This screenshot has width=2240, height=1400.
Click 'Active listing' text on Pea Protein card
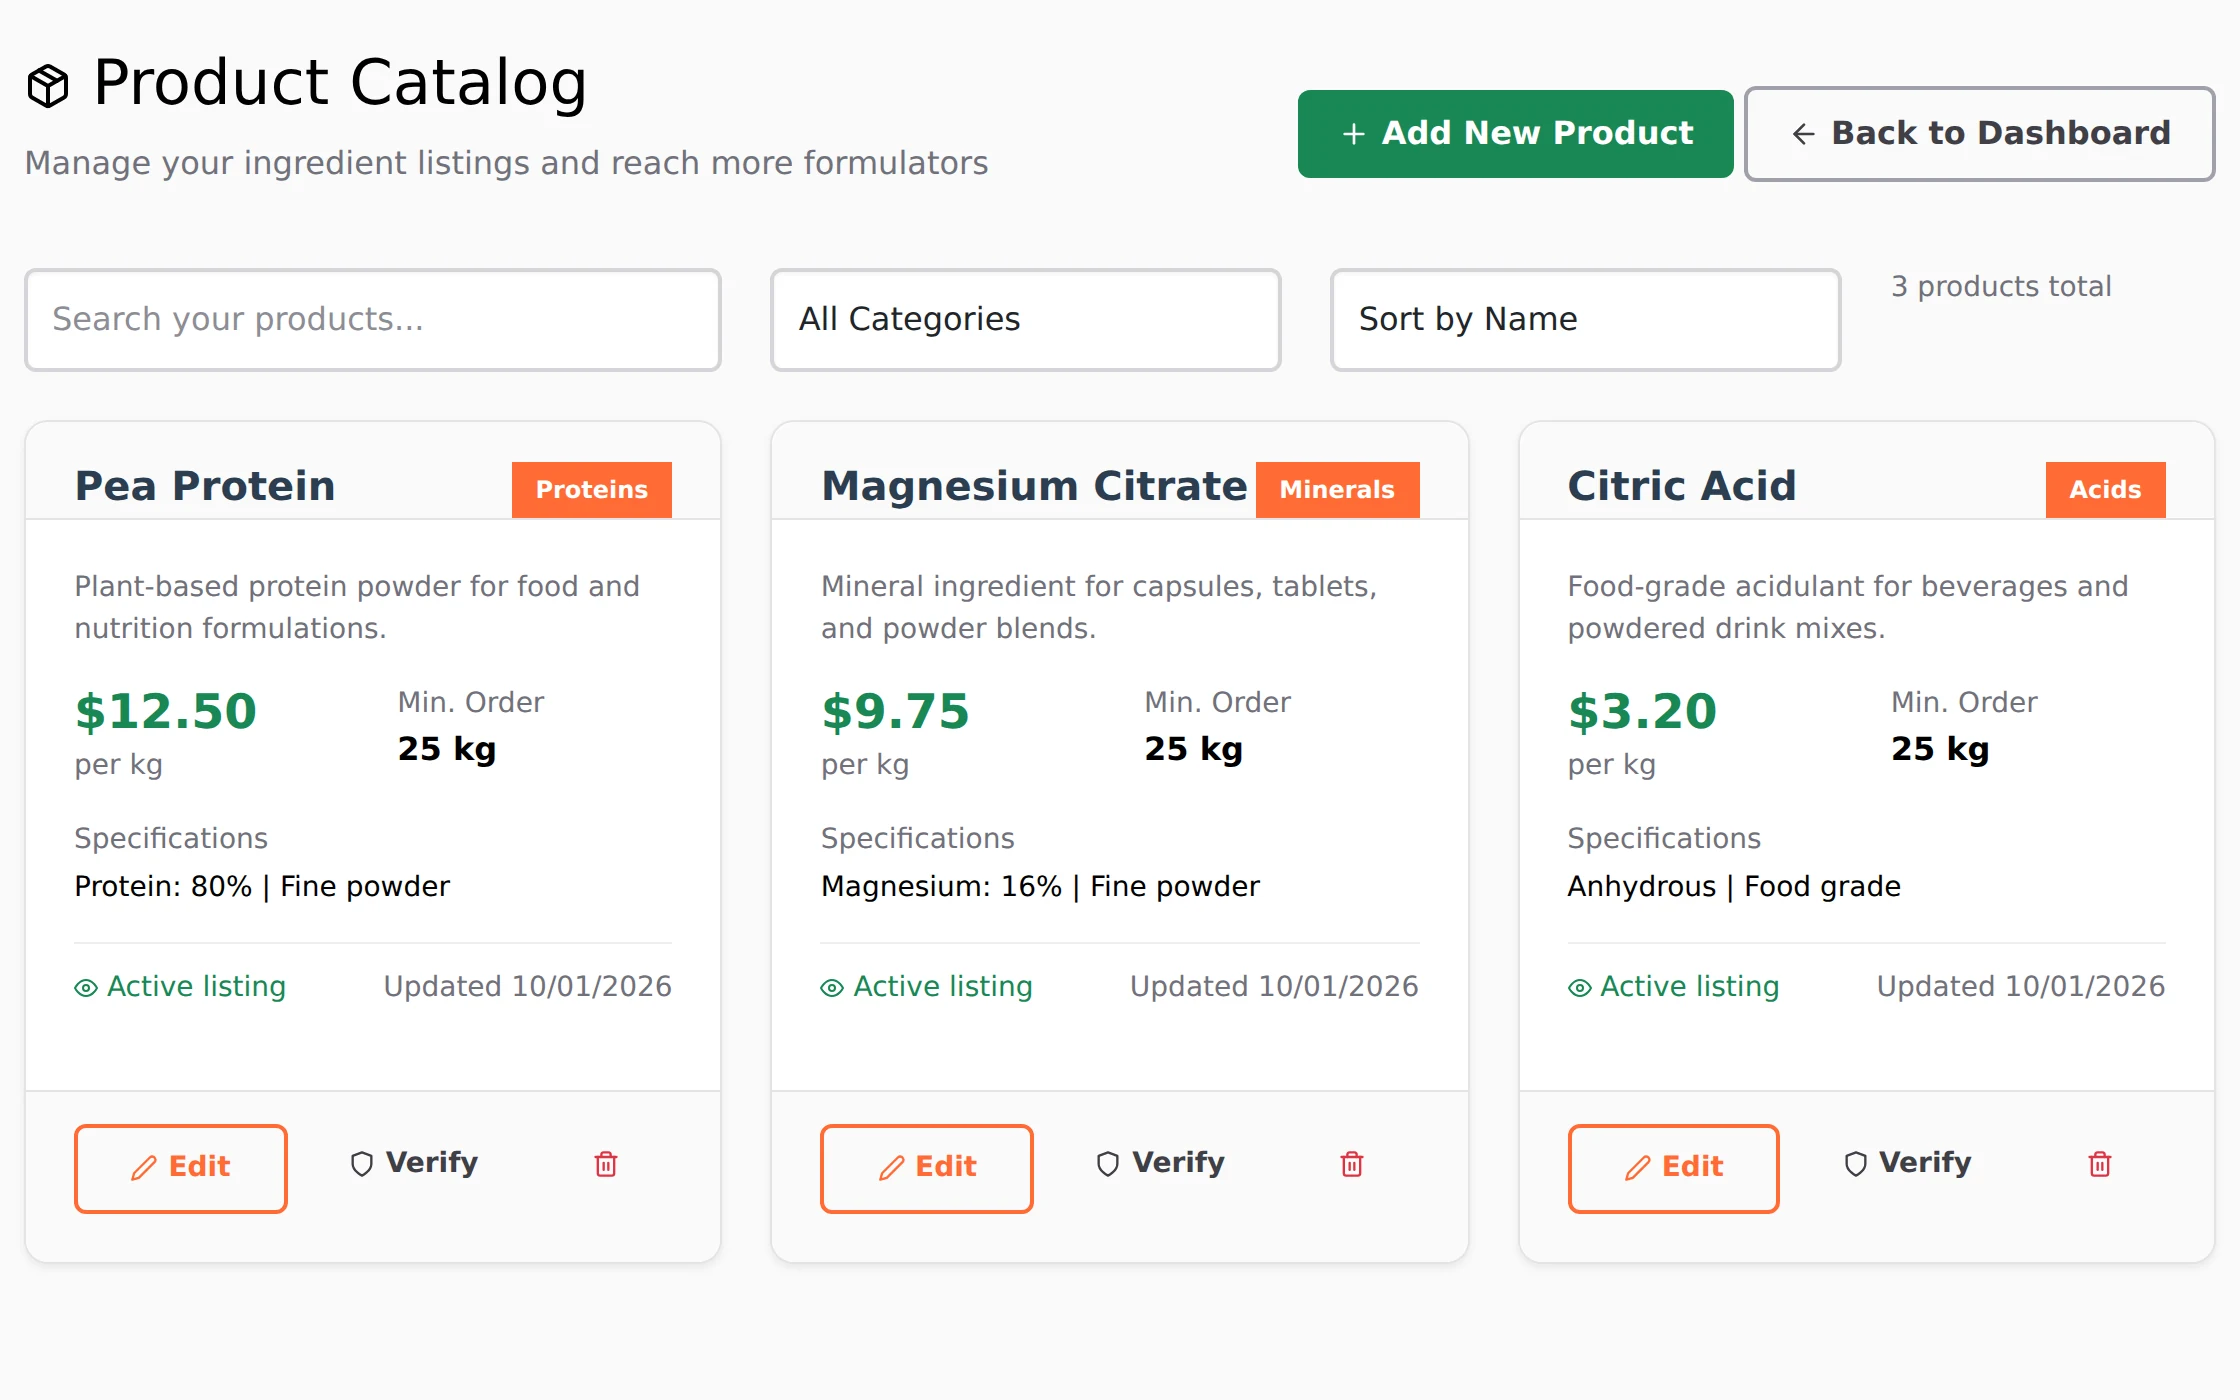pos(196,987)
